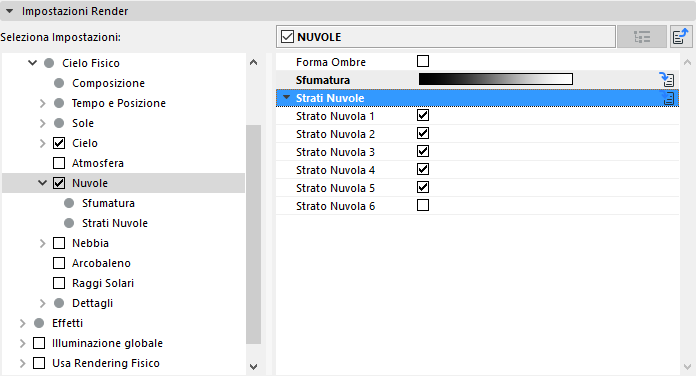Enable the Raggi Solari checkbox
This screenshot has height=376, width=696.
(x=59, y=283)
